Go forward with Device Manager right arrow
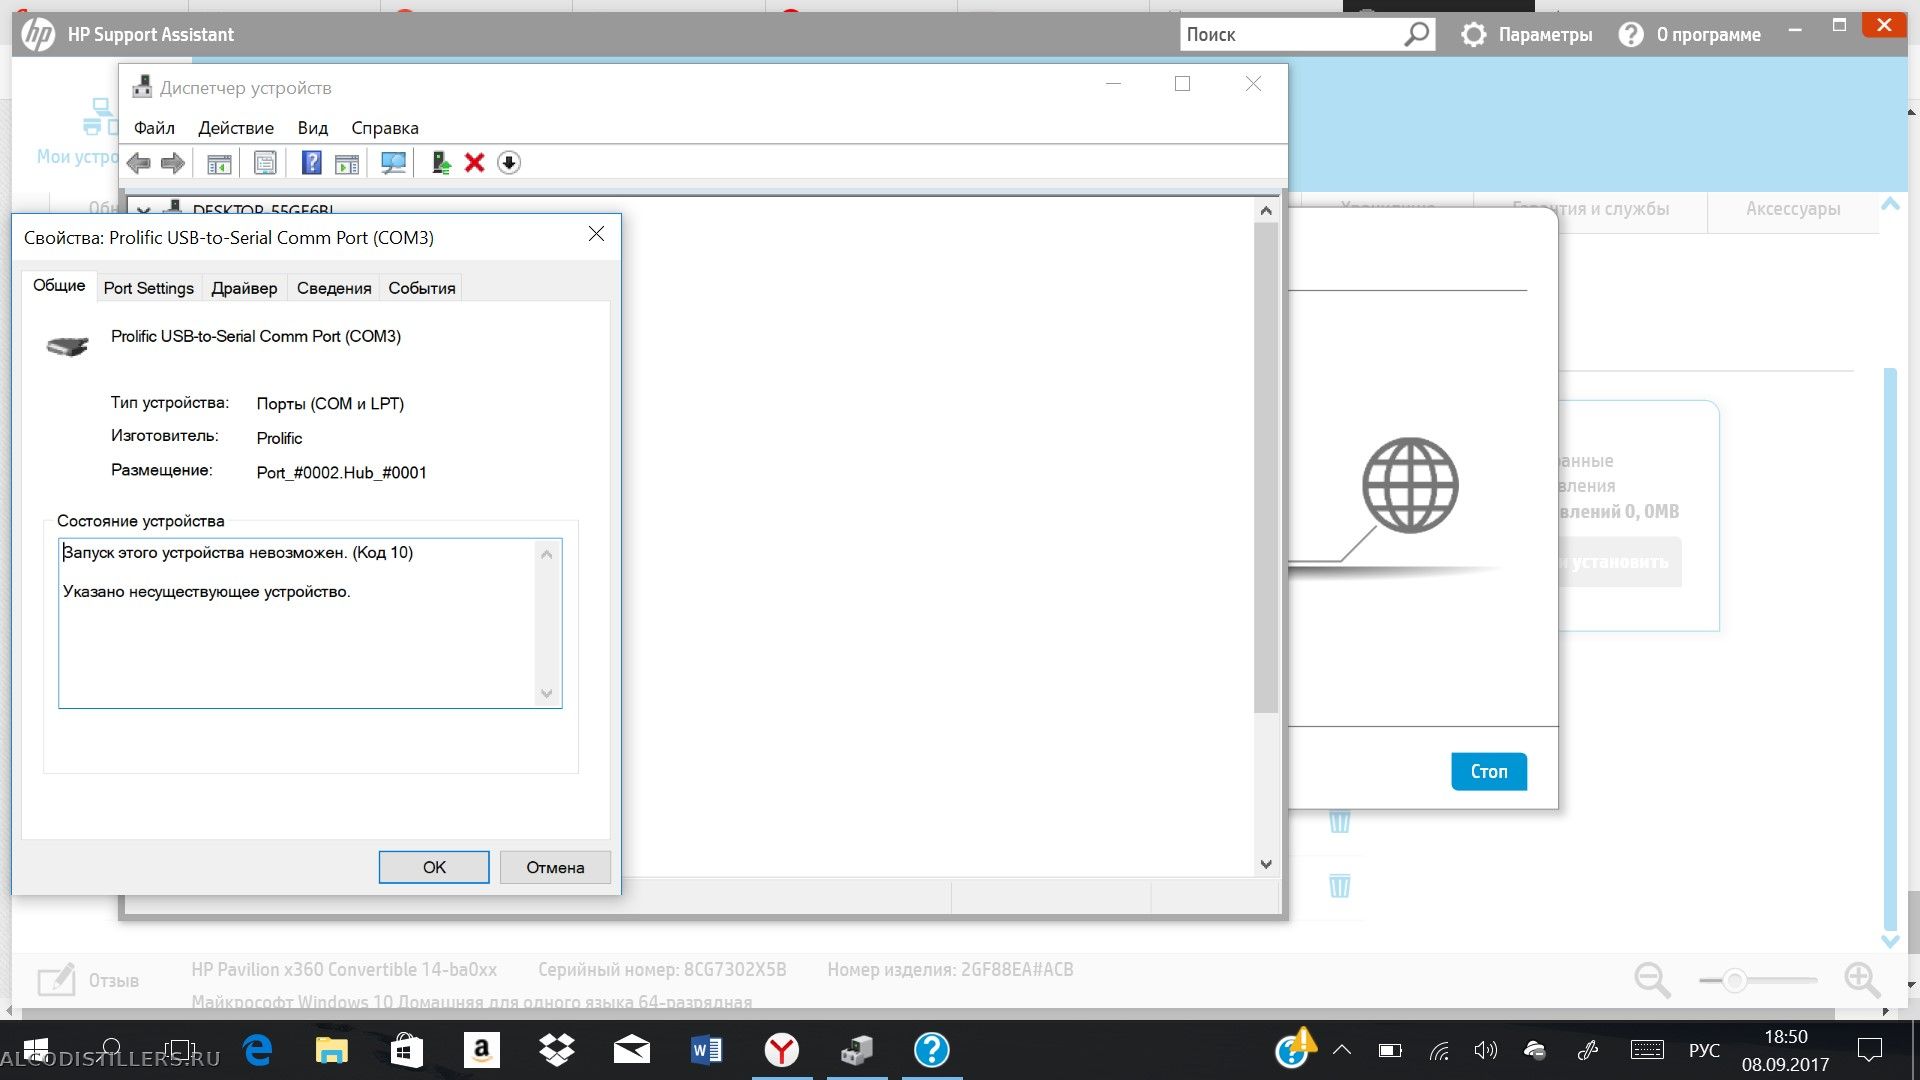Viewport: 1920px width, 1080px height. coord(173,163)
